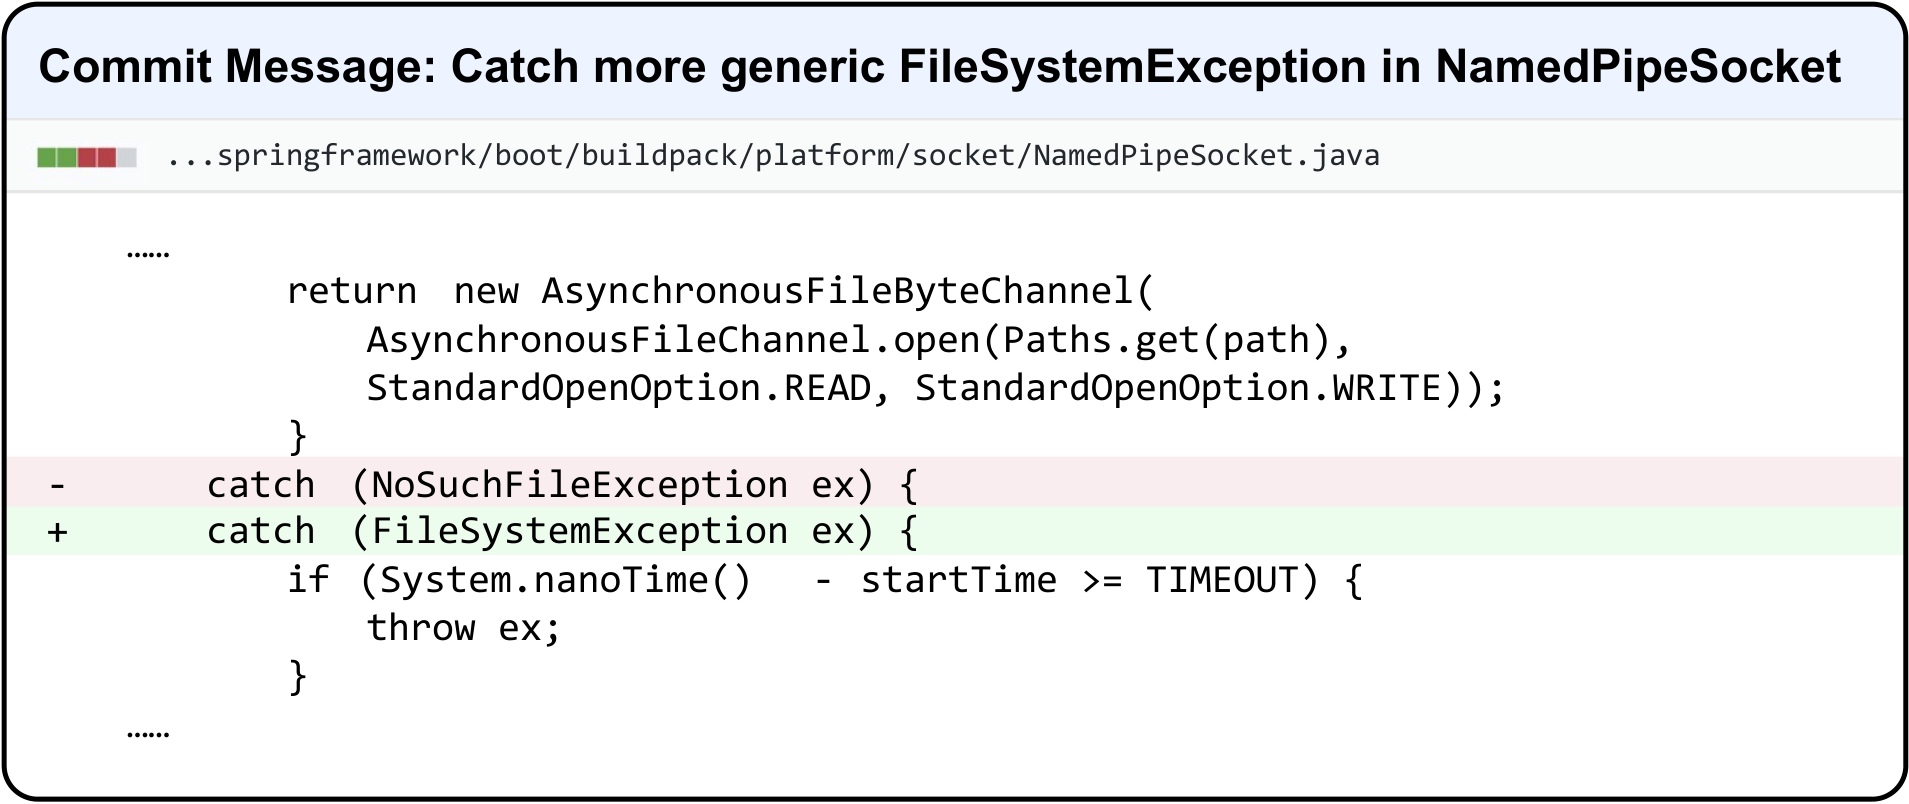The image size is (1909, 804).
Task: Open the NamedPipeSocket.java file path
Action: (773, 156)
